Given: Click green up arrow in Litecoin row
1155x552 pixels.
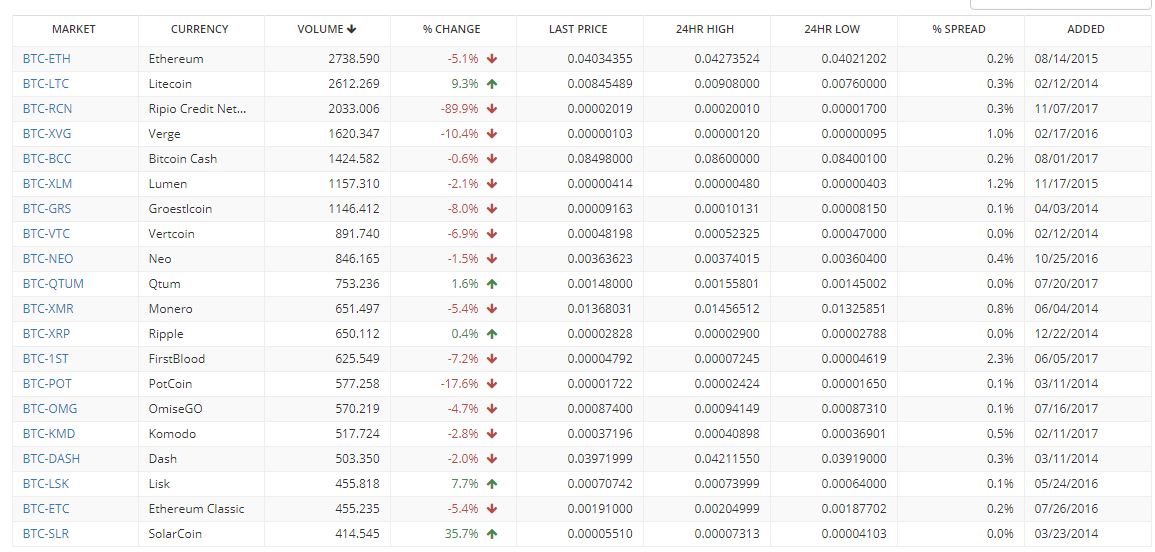Looking at the screenshot, I should click(x=492, y=84).
